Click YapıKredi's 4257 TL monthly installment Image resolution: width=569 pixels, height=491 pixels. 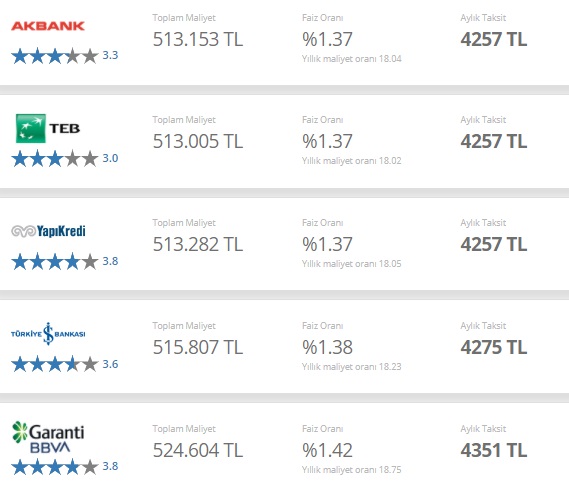pyautogui.click(x=494, y=244)
